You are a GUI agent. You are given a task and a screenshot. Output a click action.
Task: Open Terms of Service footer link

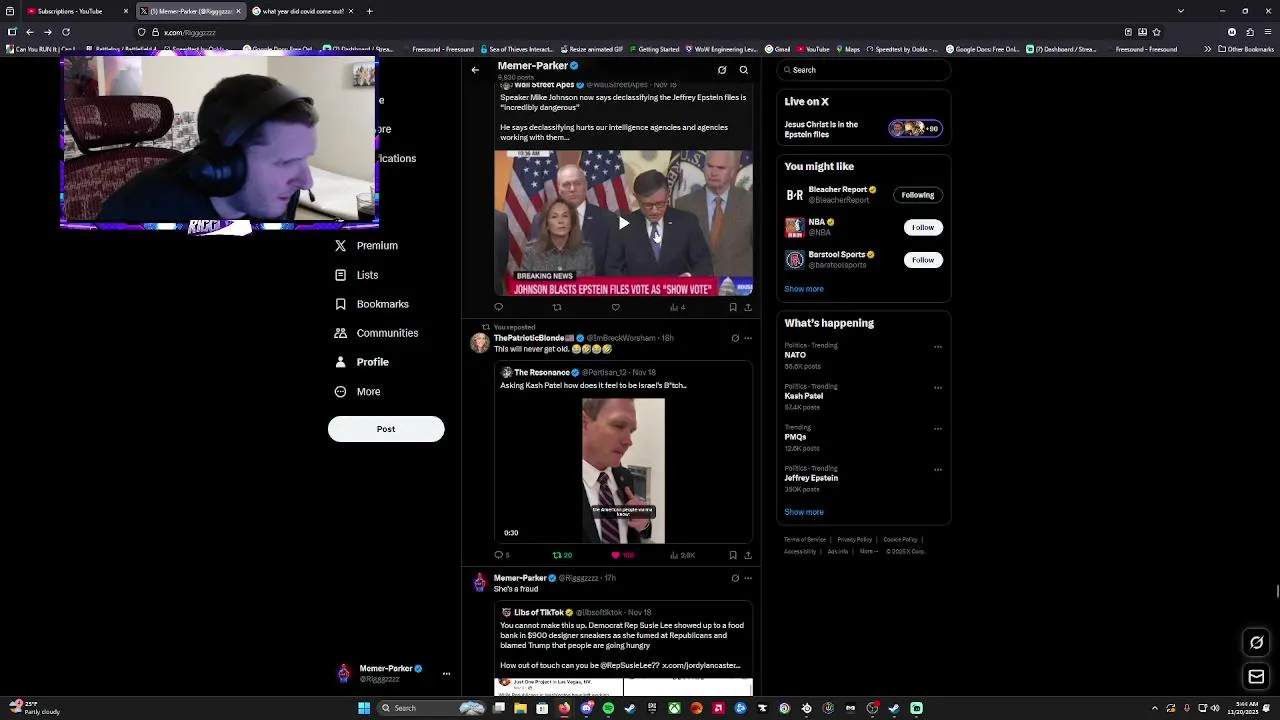[805, 540]
